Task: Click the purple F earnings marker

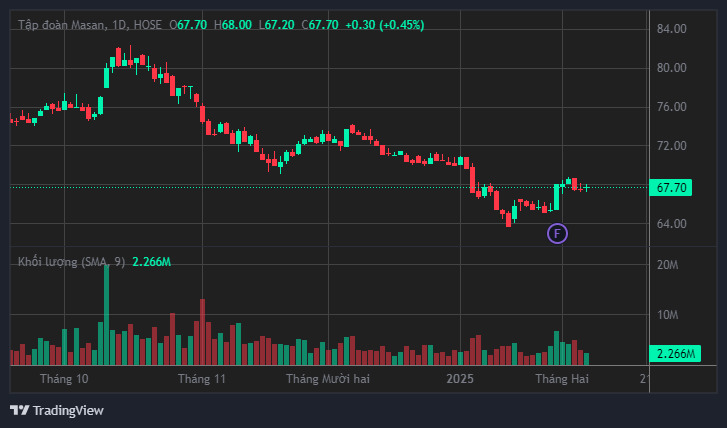Action: tap(557, 234)
